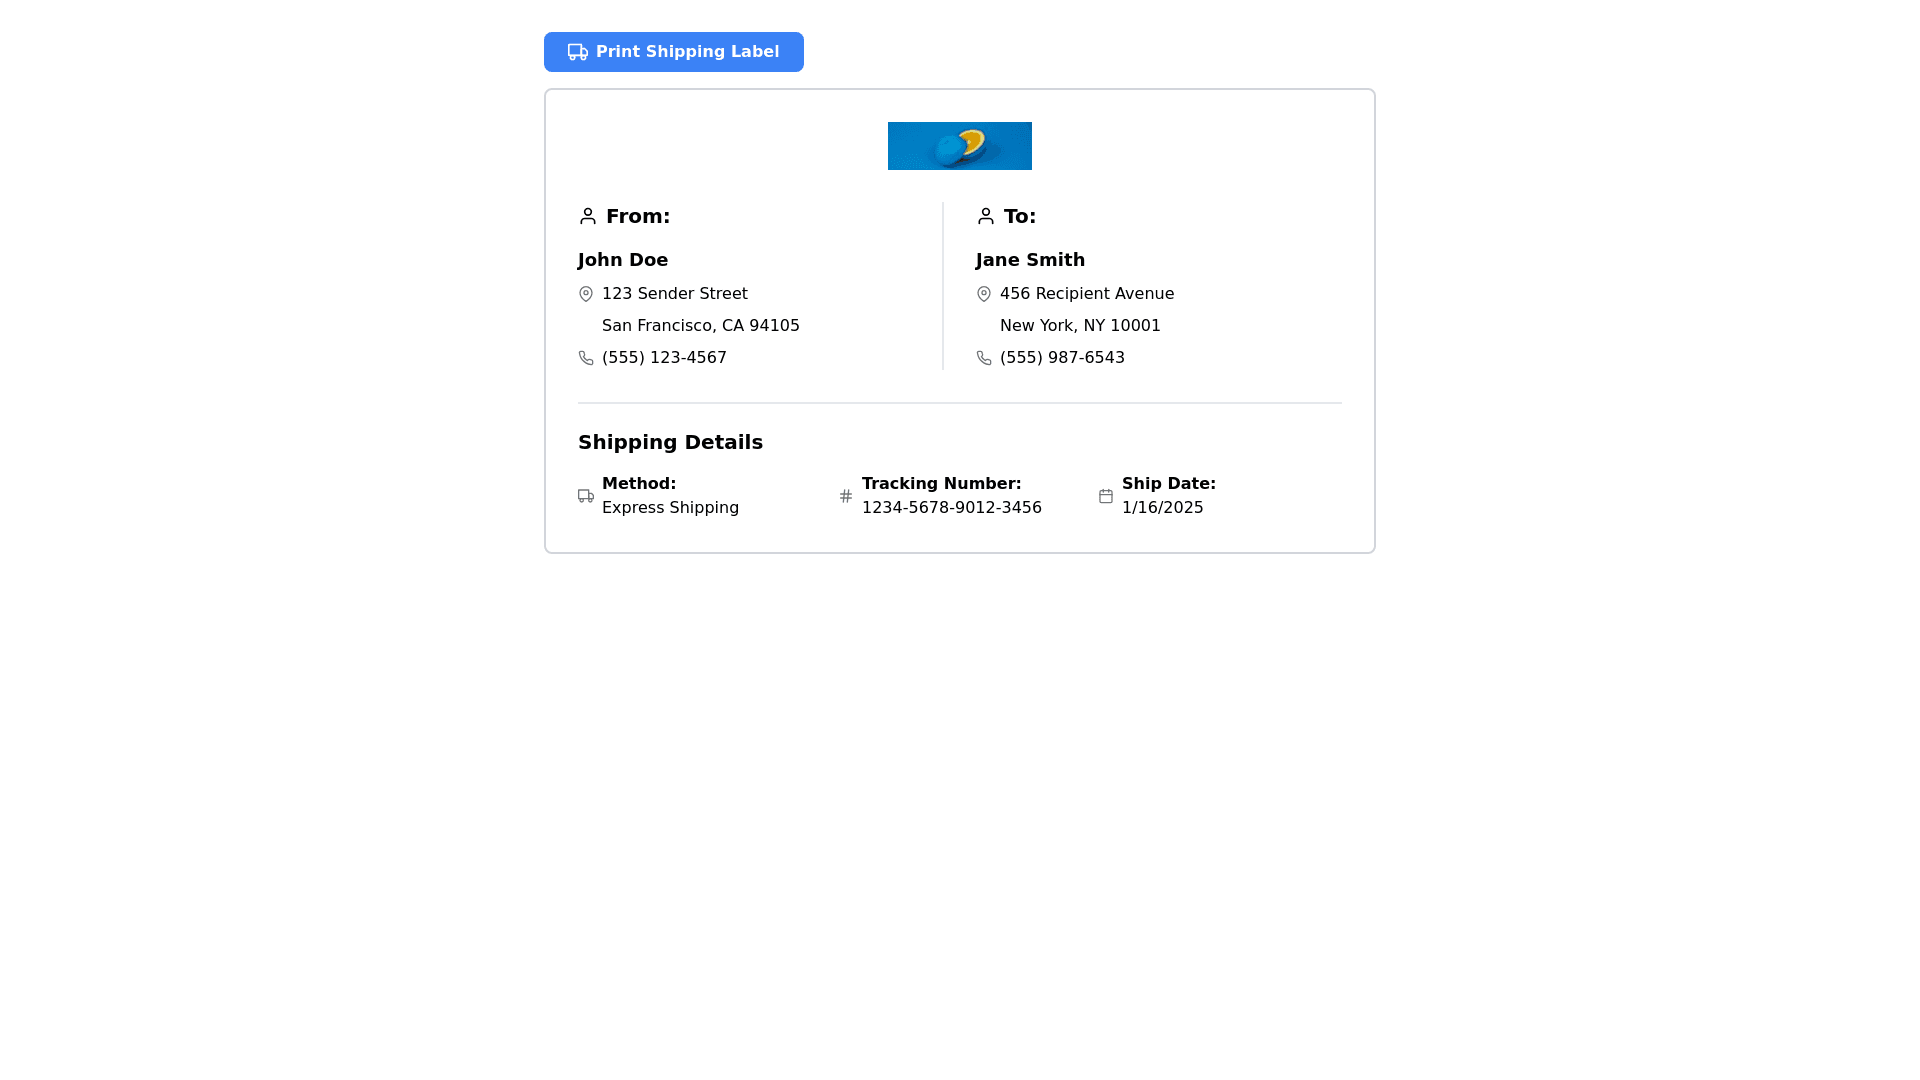Click the 456 Recipient Avenue address line
The image size is (1920, 1080).
1086,294
